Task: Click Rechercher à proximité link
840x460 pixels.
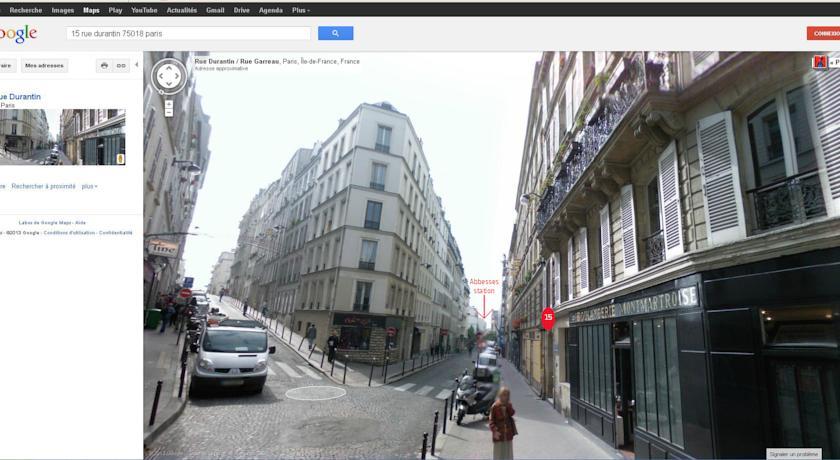Action: click(43, 186)
